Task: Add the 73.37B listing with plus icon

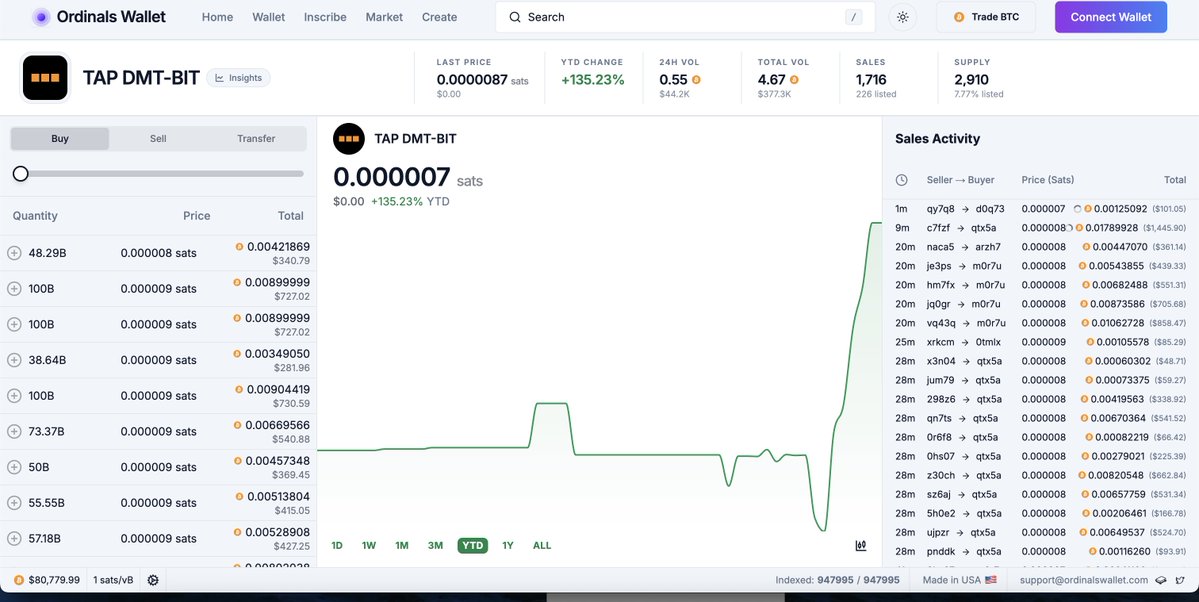Action: 14,431
